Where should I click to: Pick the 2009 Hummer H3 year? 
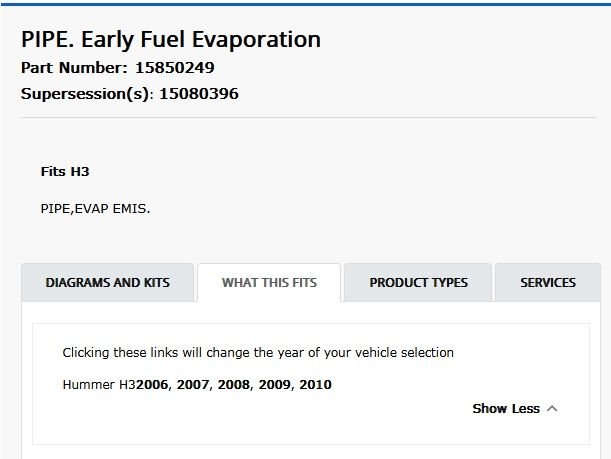(x=276, y=384)
